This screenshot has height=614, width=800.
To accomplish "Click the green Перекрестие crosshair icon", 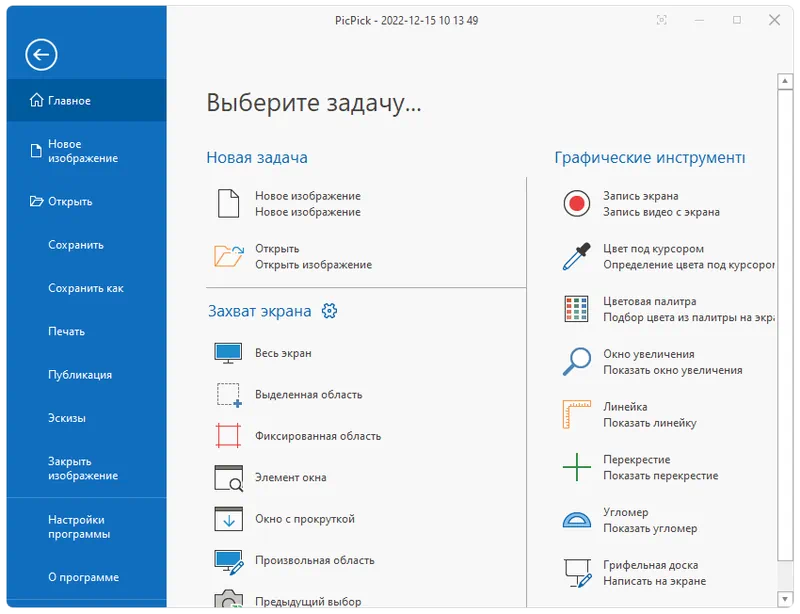I will 577,466.
